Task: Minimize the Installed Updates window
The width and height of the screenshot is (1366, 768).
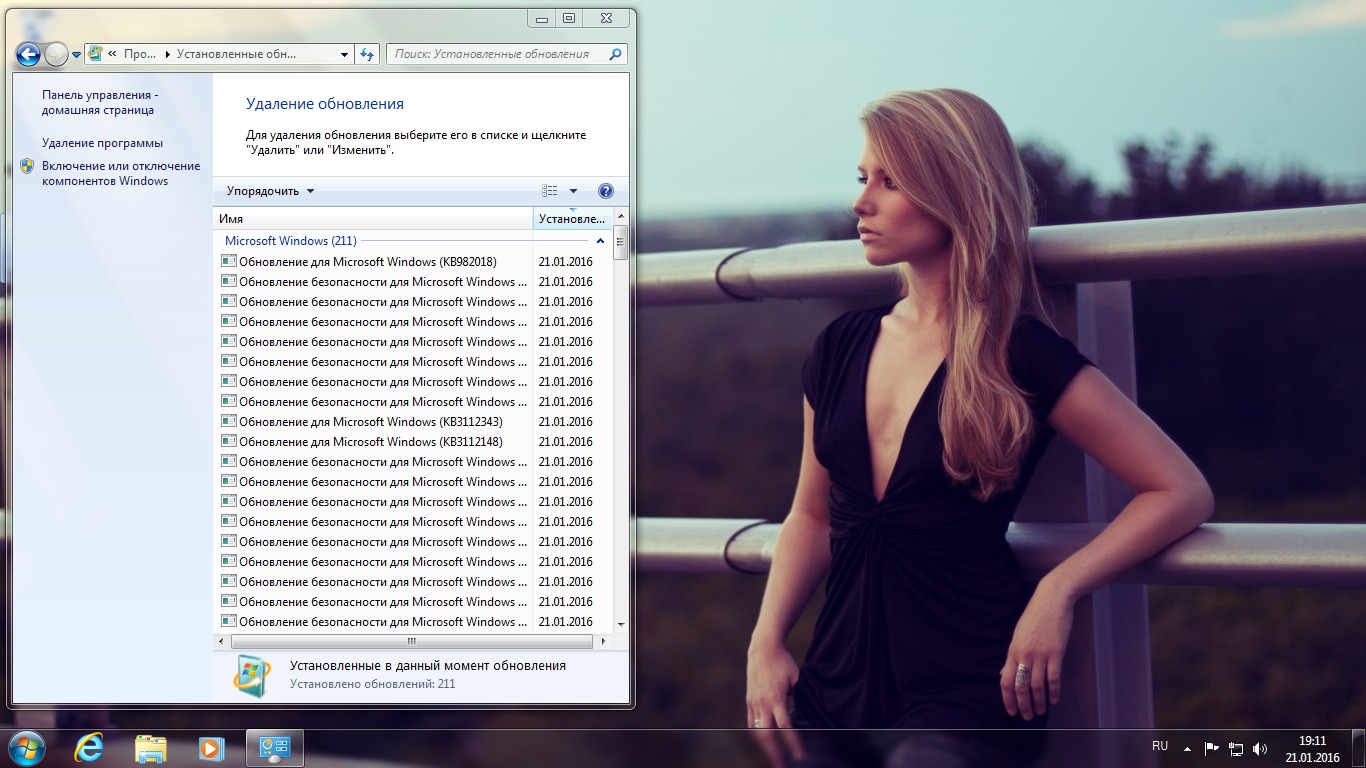Action: tap(541, 17)
